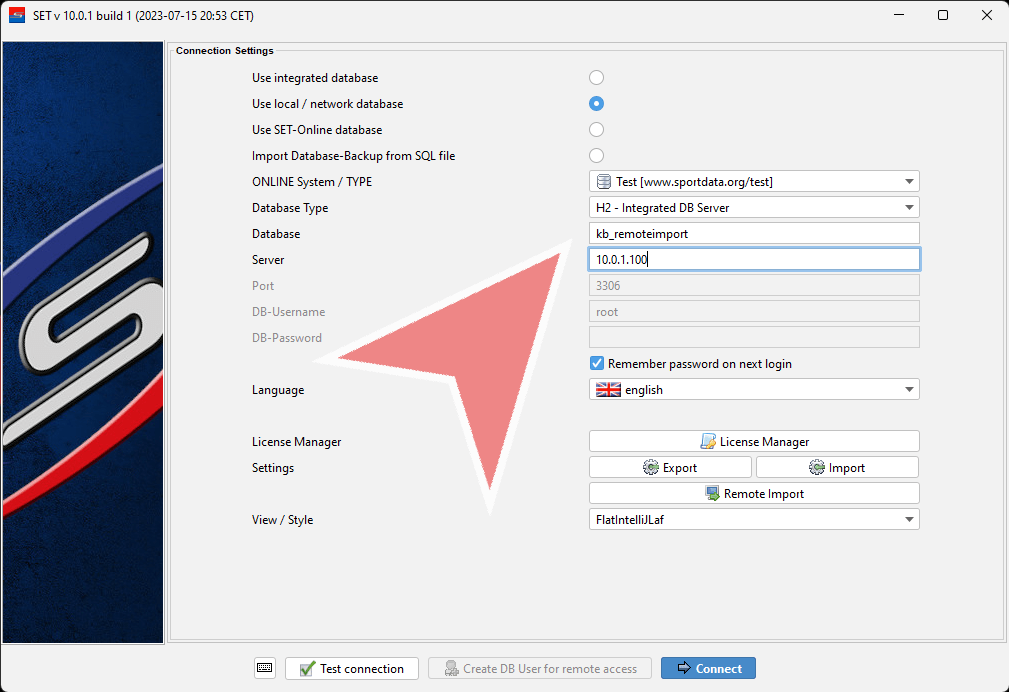This screenshot has height=692, width=1009.
Task: Select Use local / network database
Action: pos(597,104)
